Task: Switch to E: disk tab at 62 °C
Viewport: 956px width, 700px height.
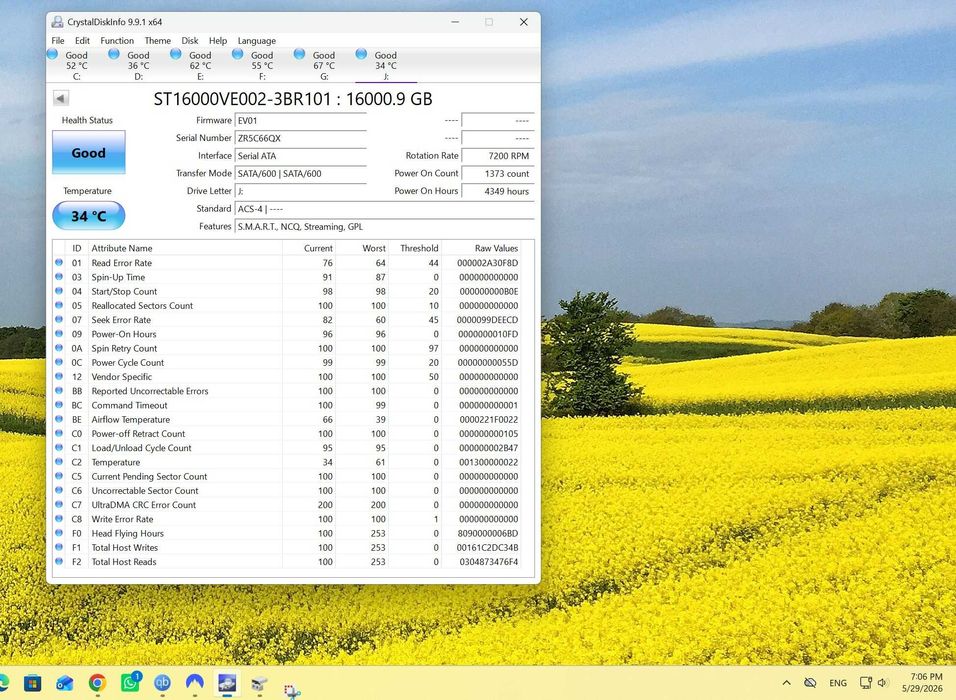Action: click(200, 65)
